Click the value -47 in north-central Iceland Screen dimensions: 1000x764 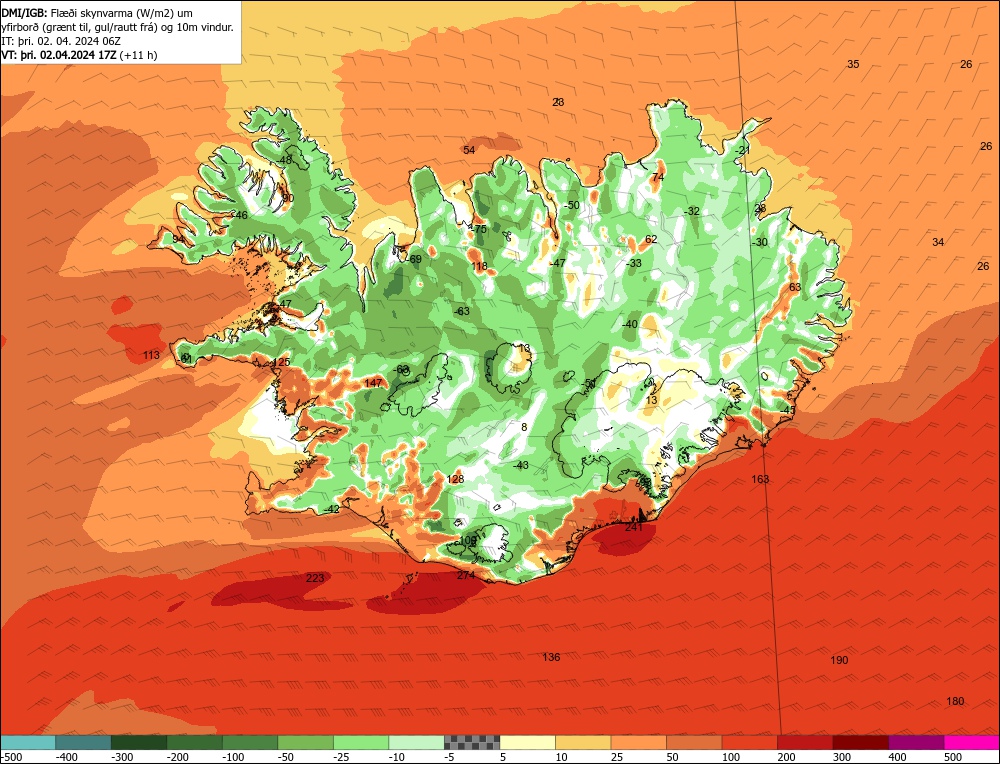[x=557, y=263]
